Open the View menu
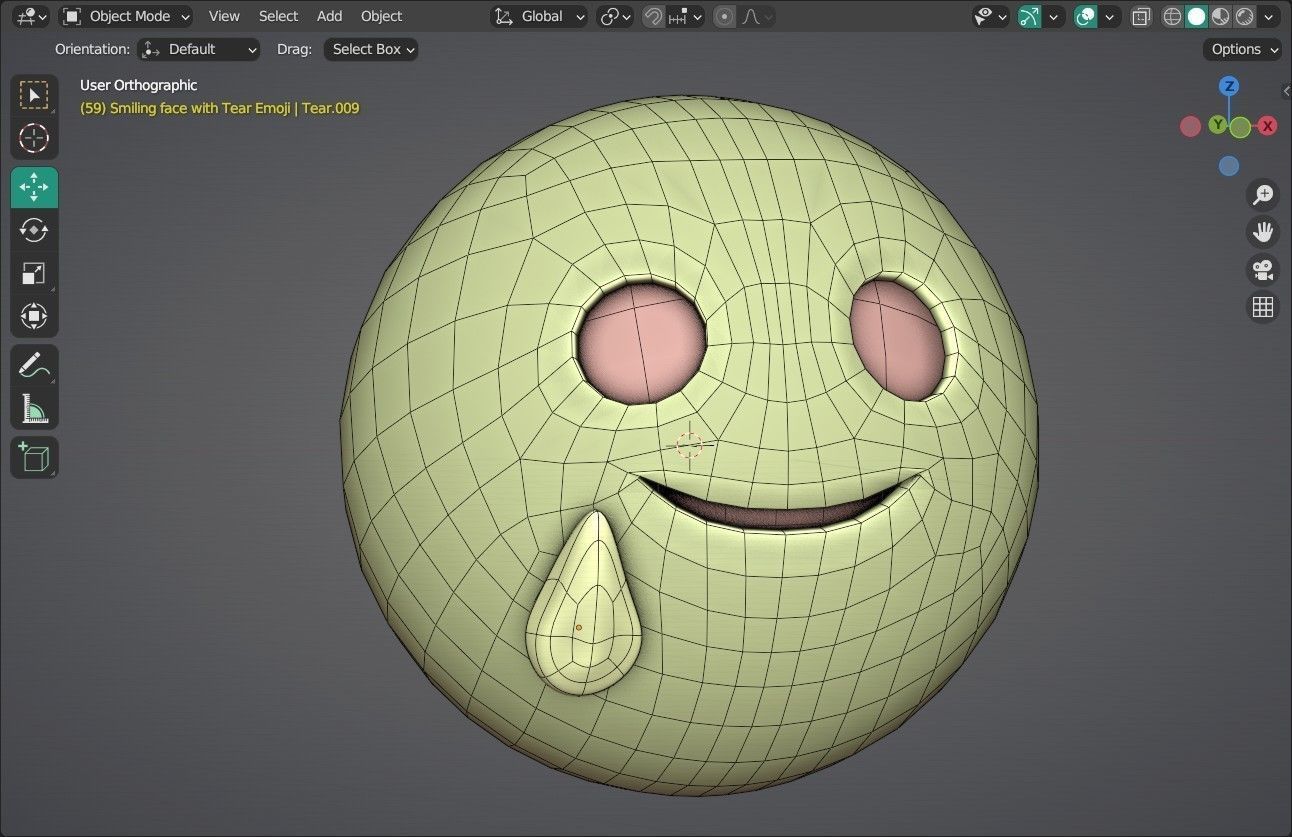Screen dimensions: 1292x837 click(224, 16)
